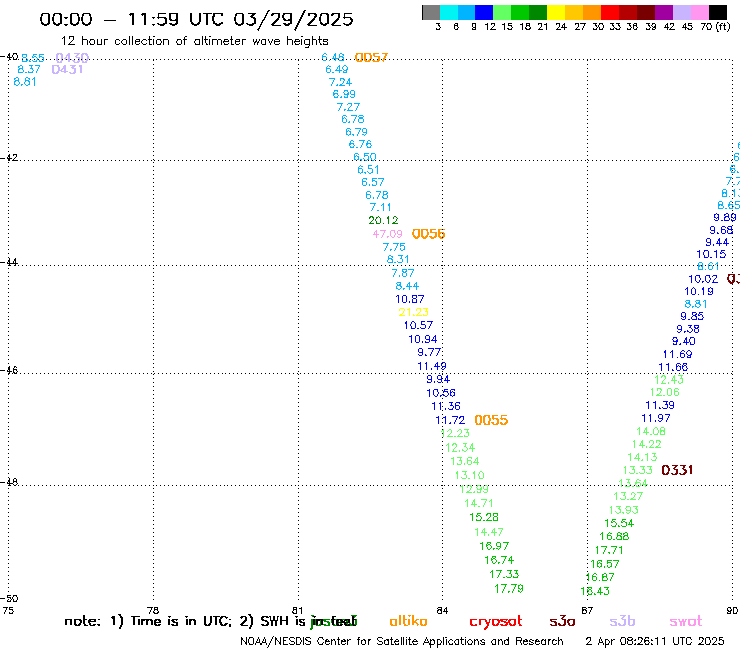Click the blue wave height value 9.89
The image size is (740, 650).
click(725, 218)
